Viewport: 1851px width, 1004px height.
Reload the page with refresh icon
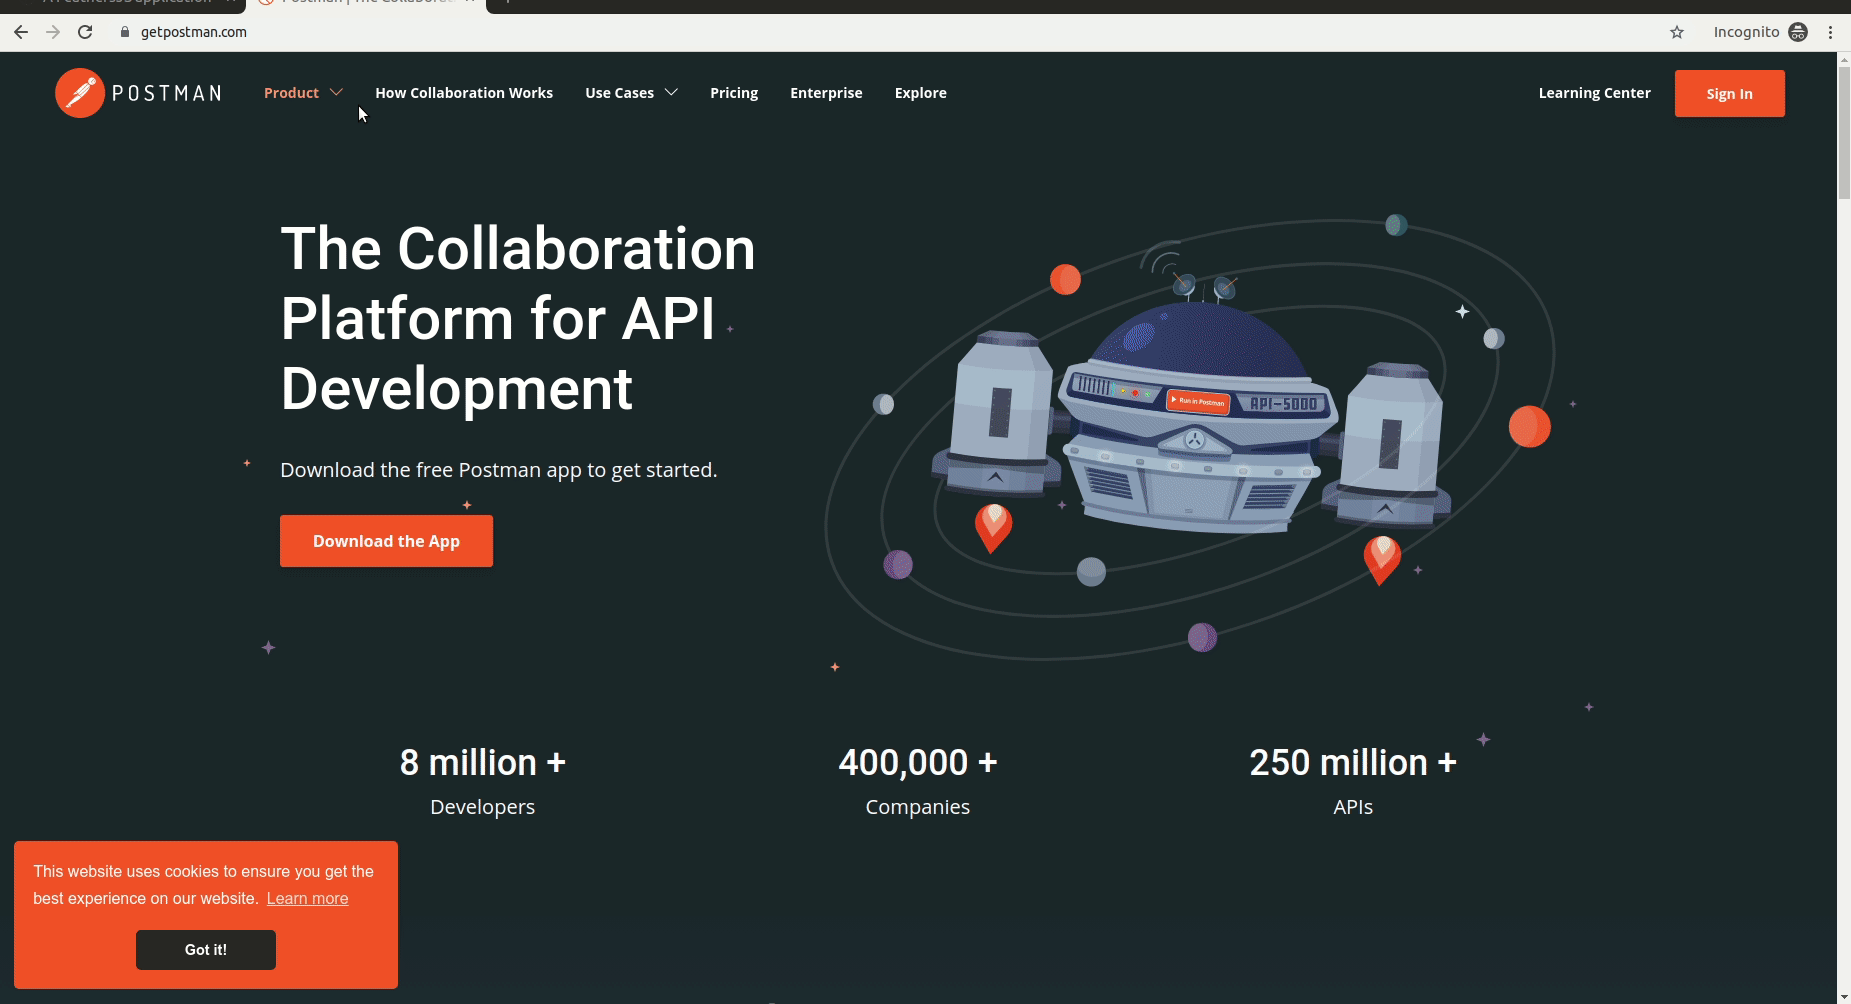85,32
